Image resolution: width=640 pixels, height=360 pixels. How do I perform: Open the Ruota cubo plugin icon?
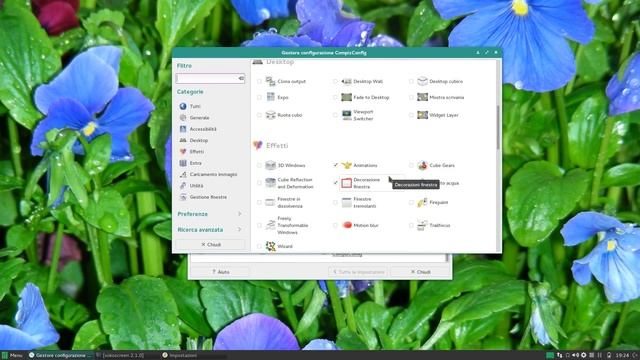(270, 115)
